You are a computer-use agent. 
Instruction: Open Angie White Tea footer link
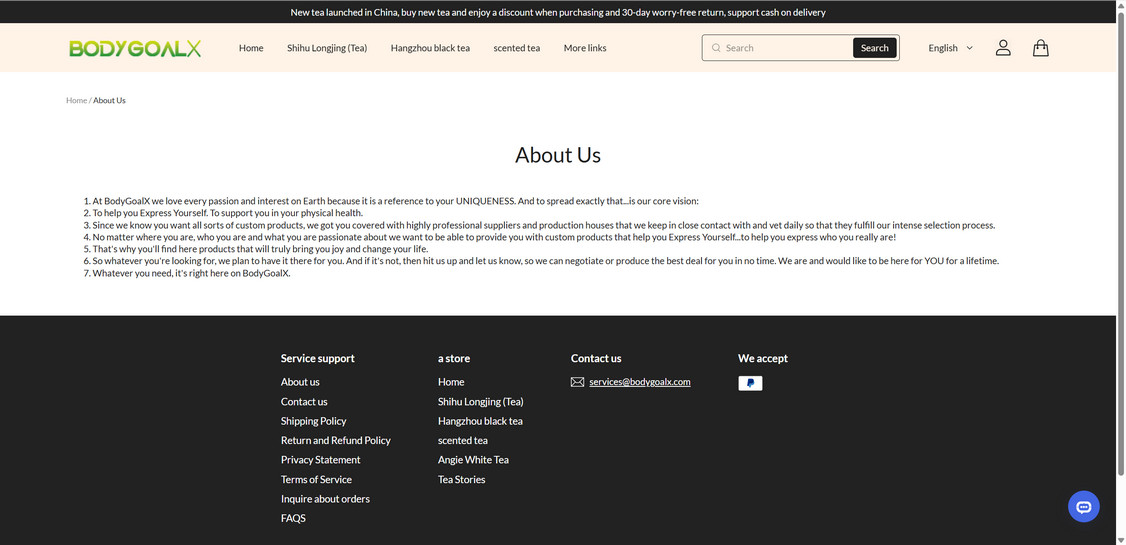tap(473, 460)
